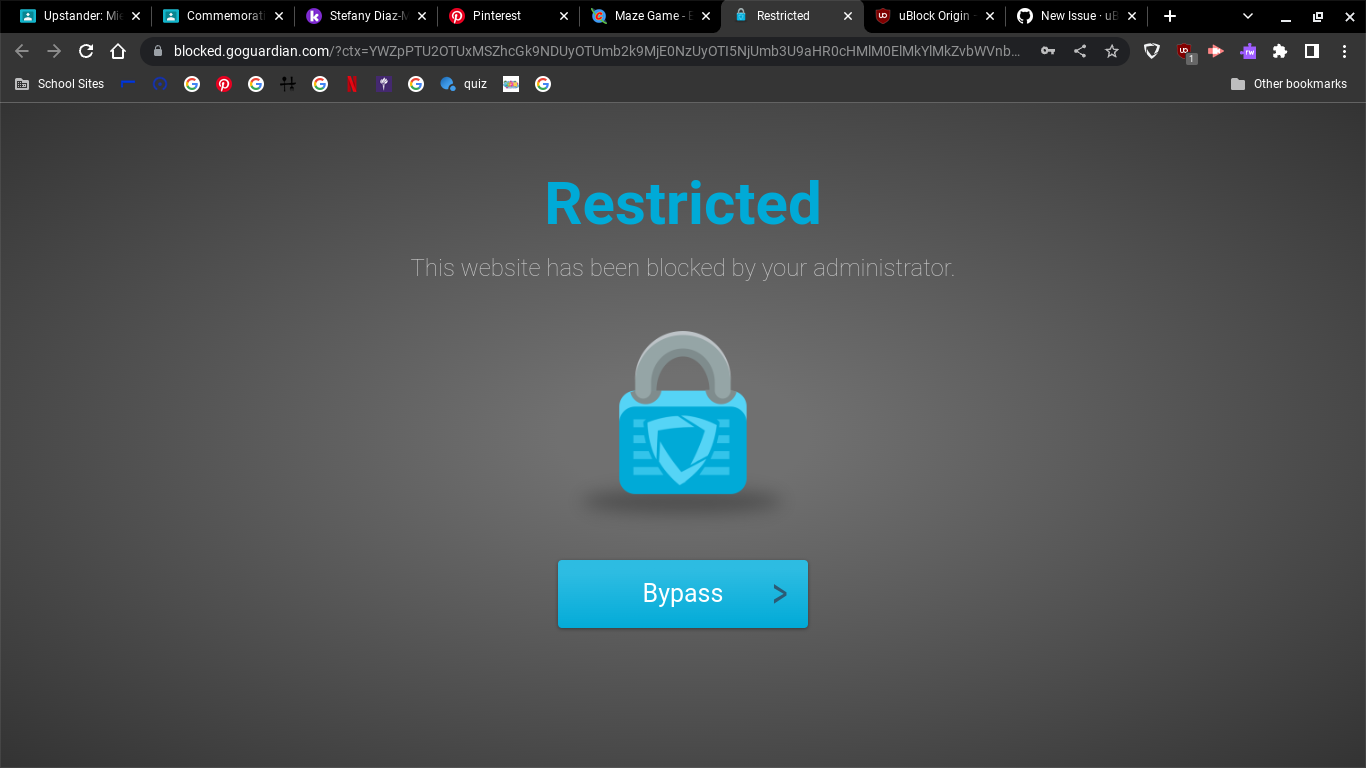Screen dimensions: 1366x768
Task: Click the shield privacy extension icon
Action: [x=1152, y=51]
